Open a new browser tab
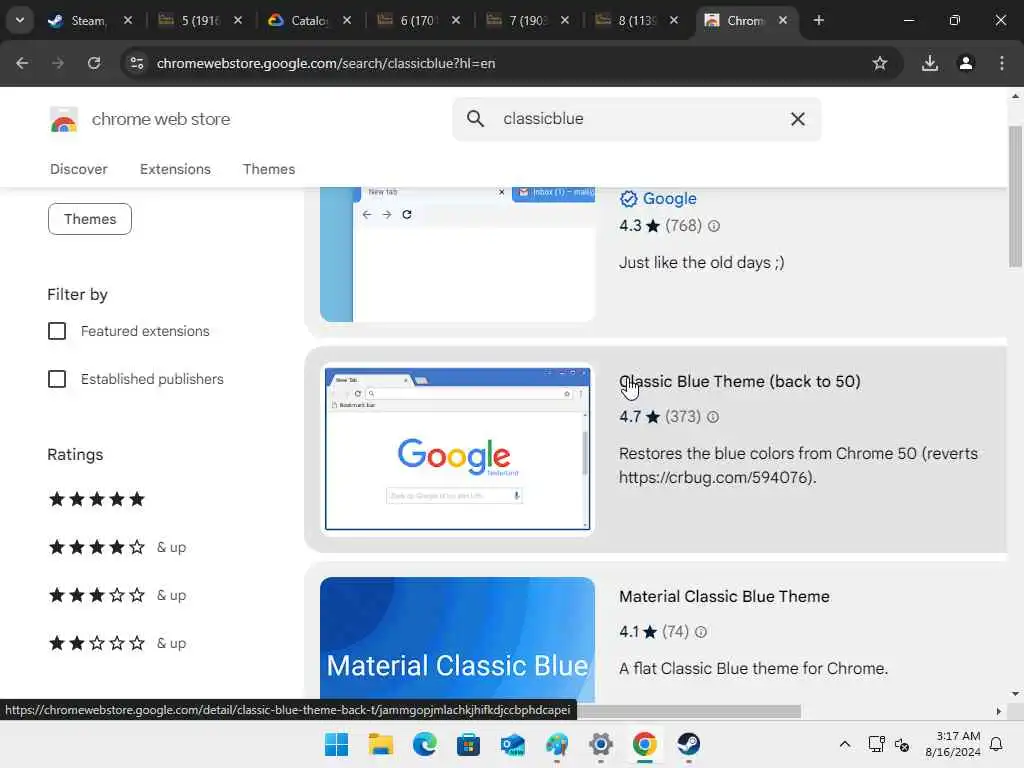 click(818, 20)
